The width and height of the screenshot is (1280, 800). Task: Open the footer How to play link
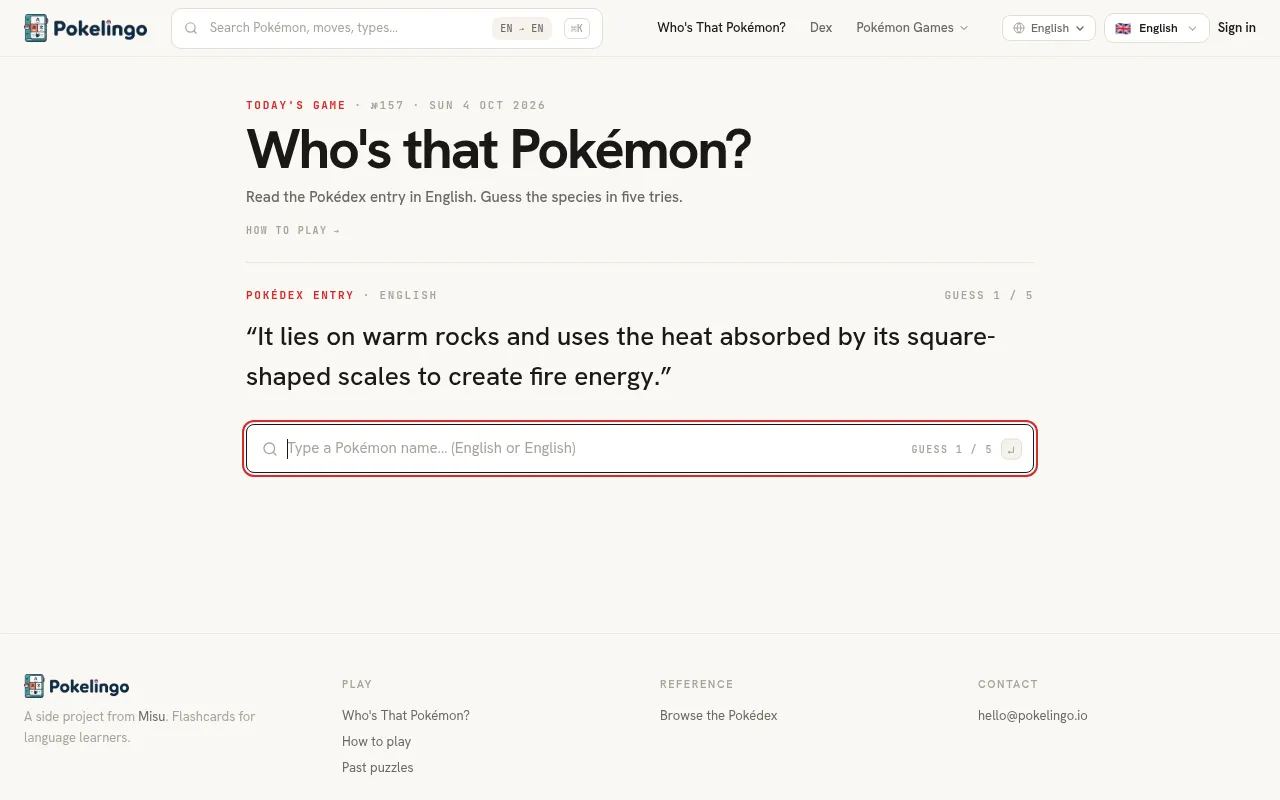[377, 741]
